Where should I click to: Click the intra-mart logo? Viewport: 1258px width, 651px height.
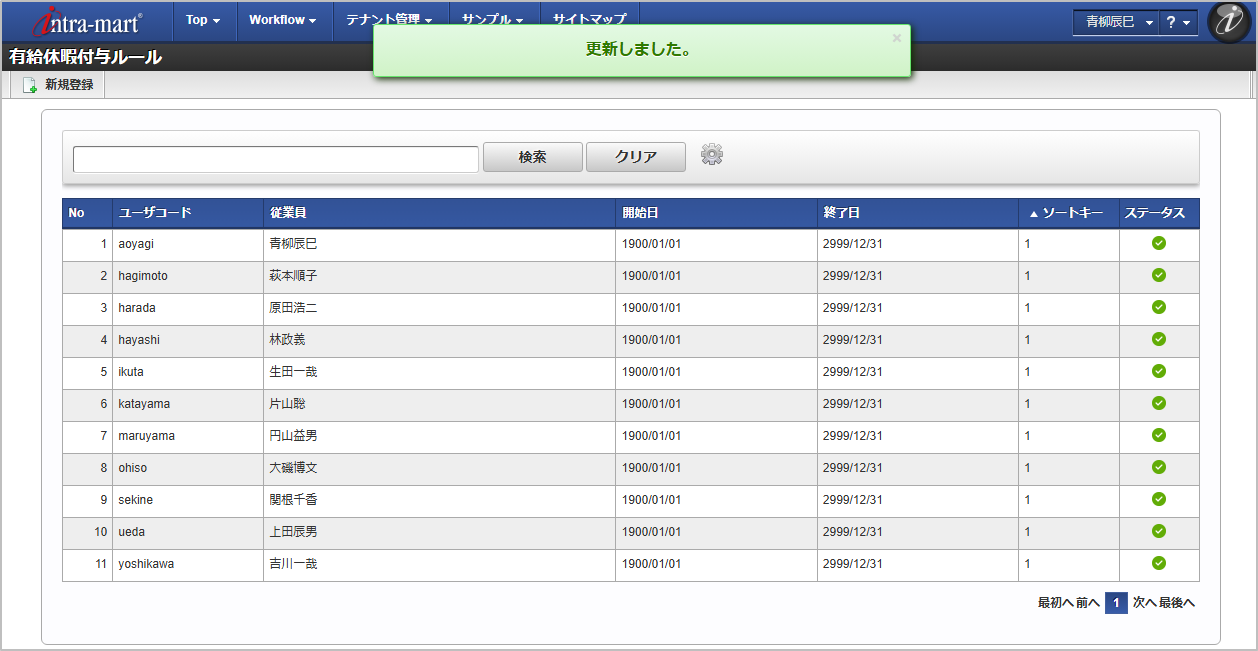[x=87, y=21]
